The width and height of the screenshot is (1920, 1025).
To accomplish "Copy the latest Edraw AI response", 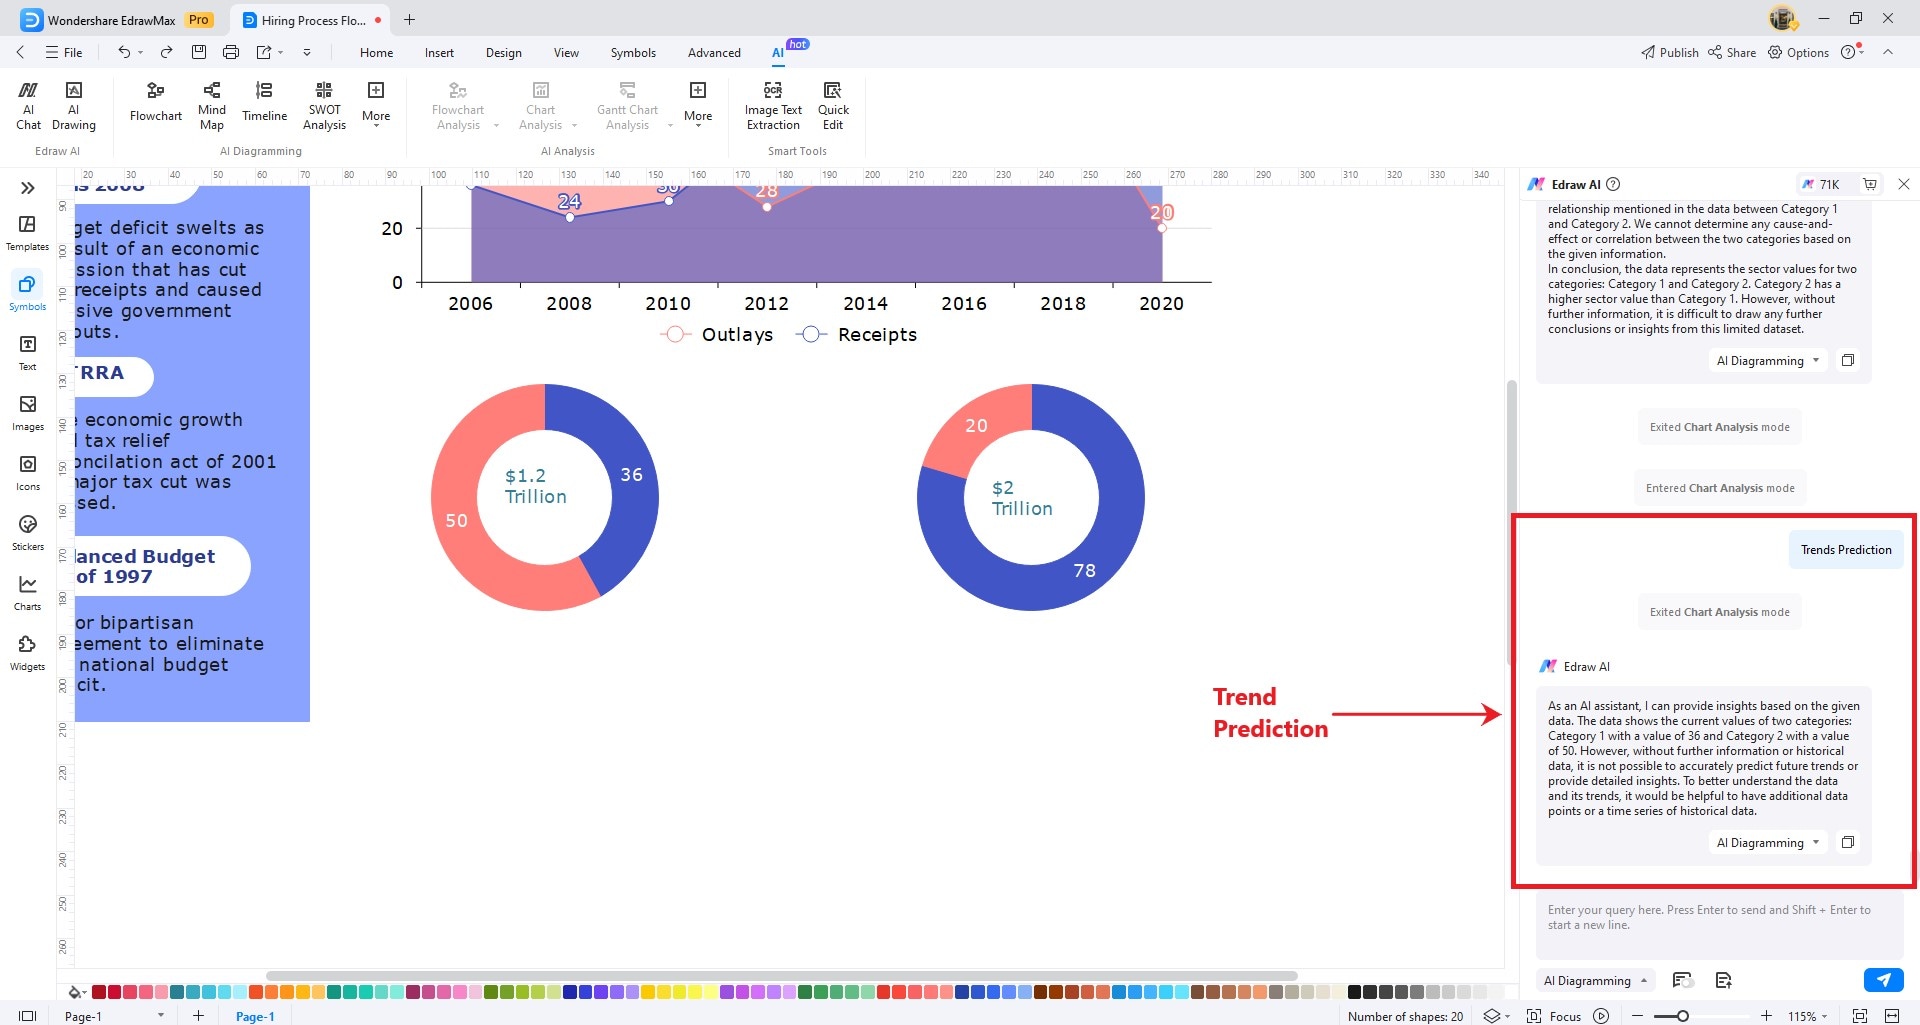I will pyautogui.click(x=1848, y=842).
